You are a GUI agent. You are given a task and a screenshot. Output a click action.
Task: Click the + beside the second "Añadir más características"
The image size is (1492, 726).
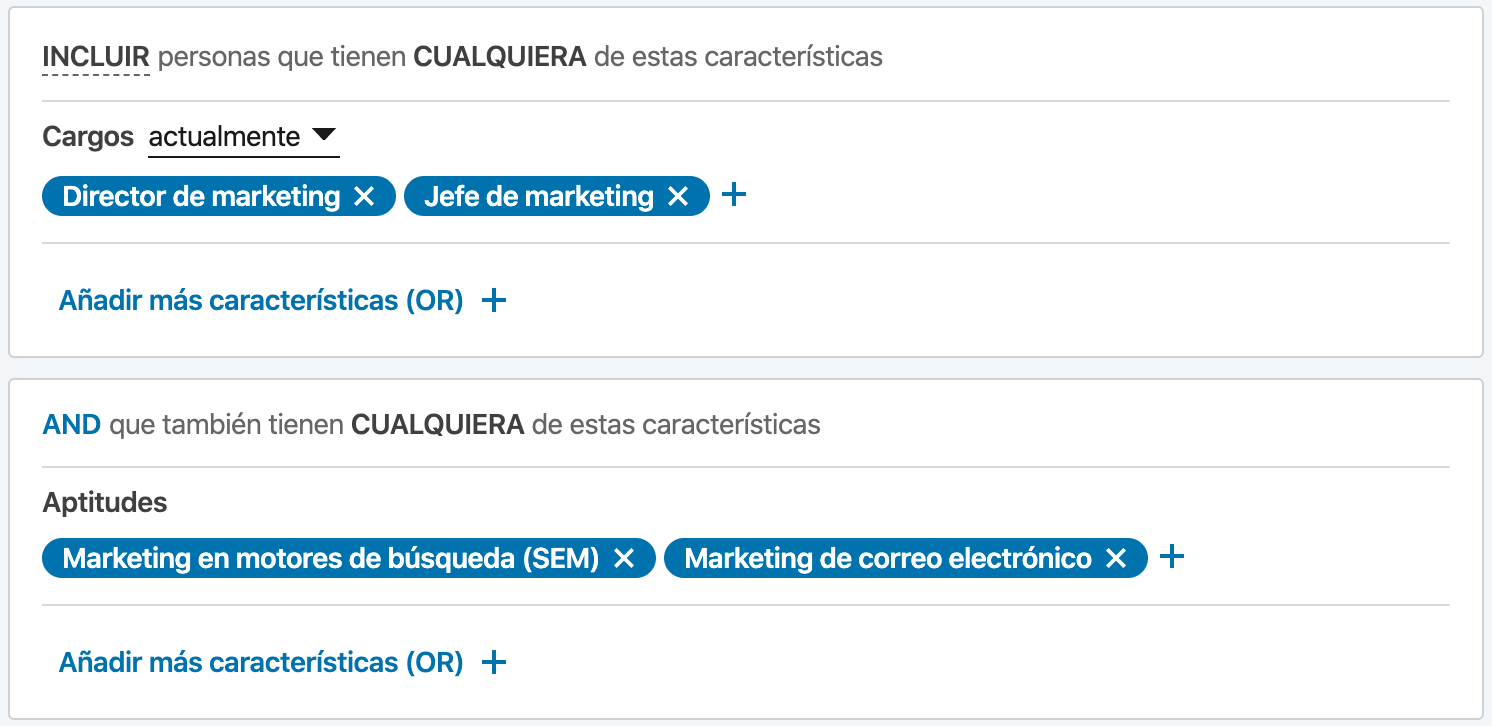click(493, 662)
